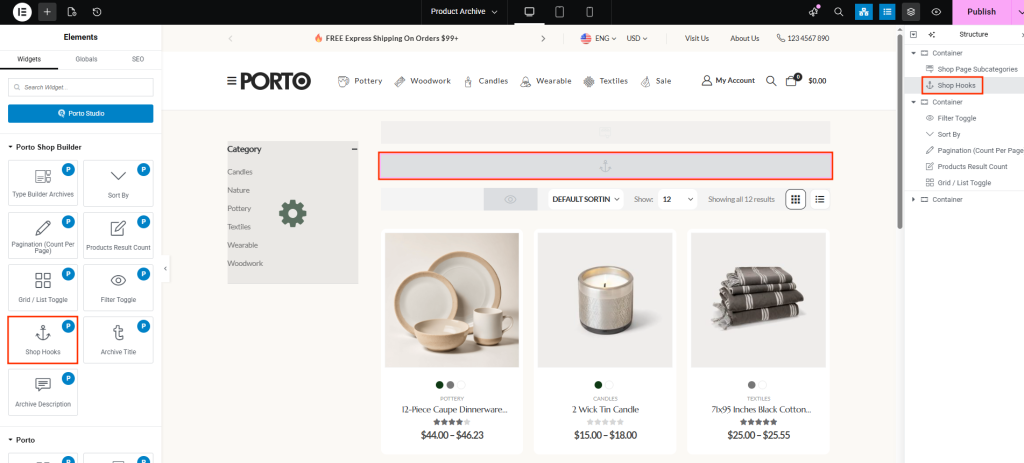Viewport: 1024px width, 463px height.
Task: Click the Publish button
Action: tap(981, 12)
